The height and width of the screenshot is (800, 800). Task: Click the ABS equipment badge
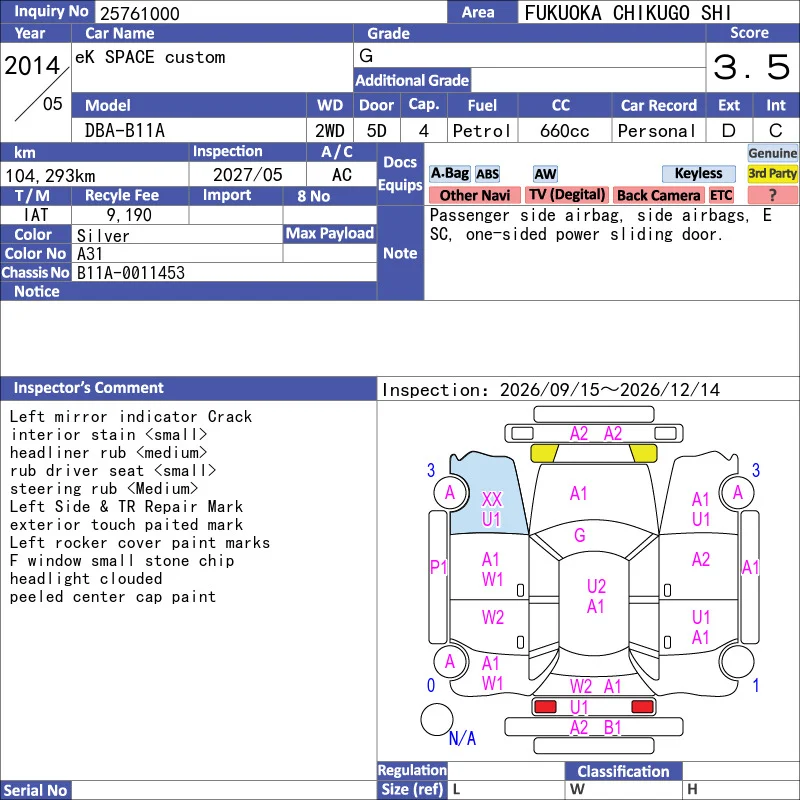click(x=488, y=174)
